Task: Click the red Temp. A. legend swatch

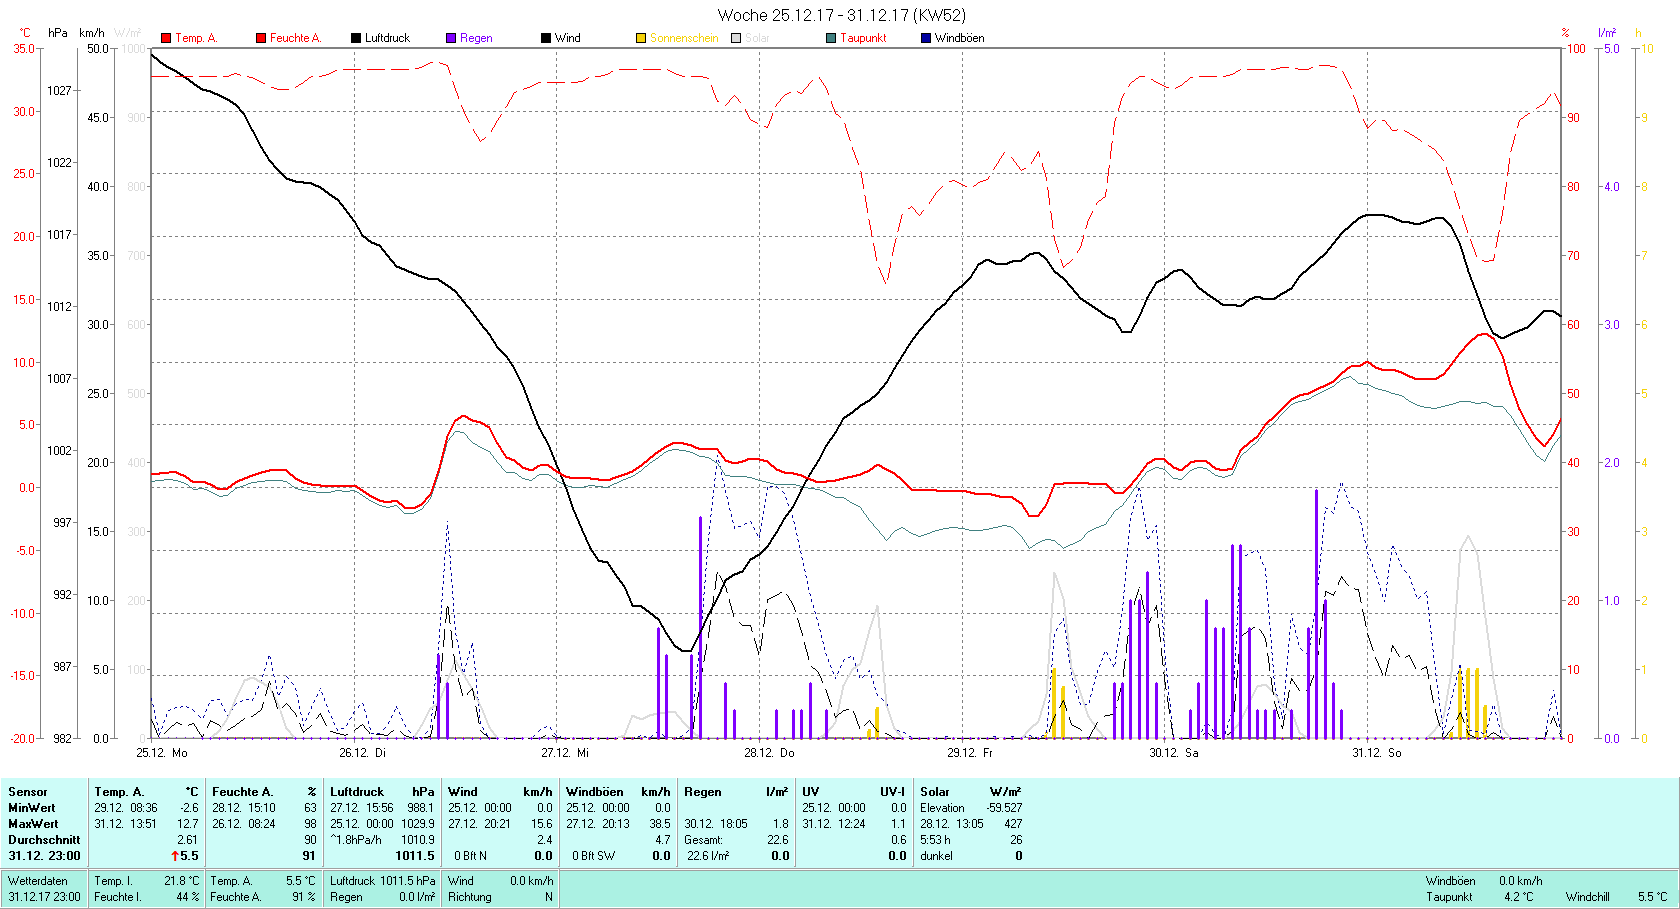Action: [166, 38]
